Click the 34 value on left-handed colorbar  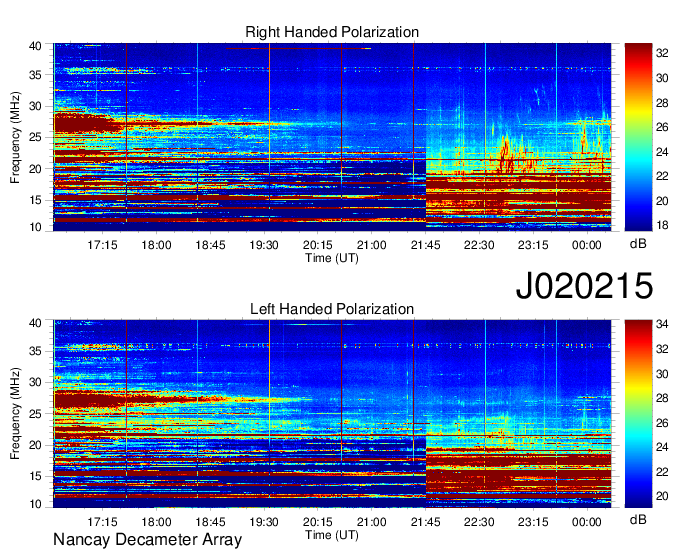point(662,324)
